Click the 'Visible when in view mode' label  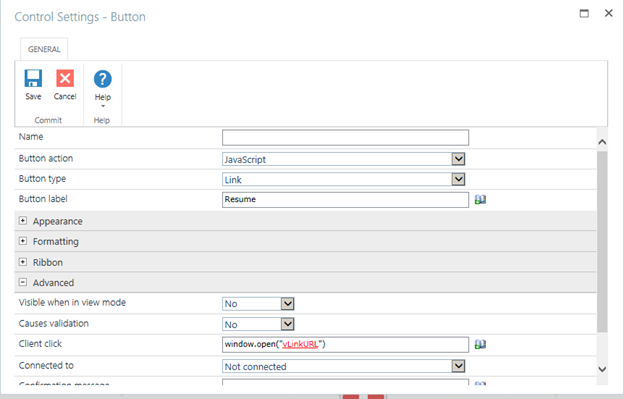(x=72, y=302)
